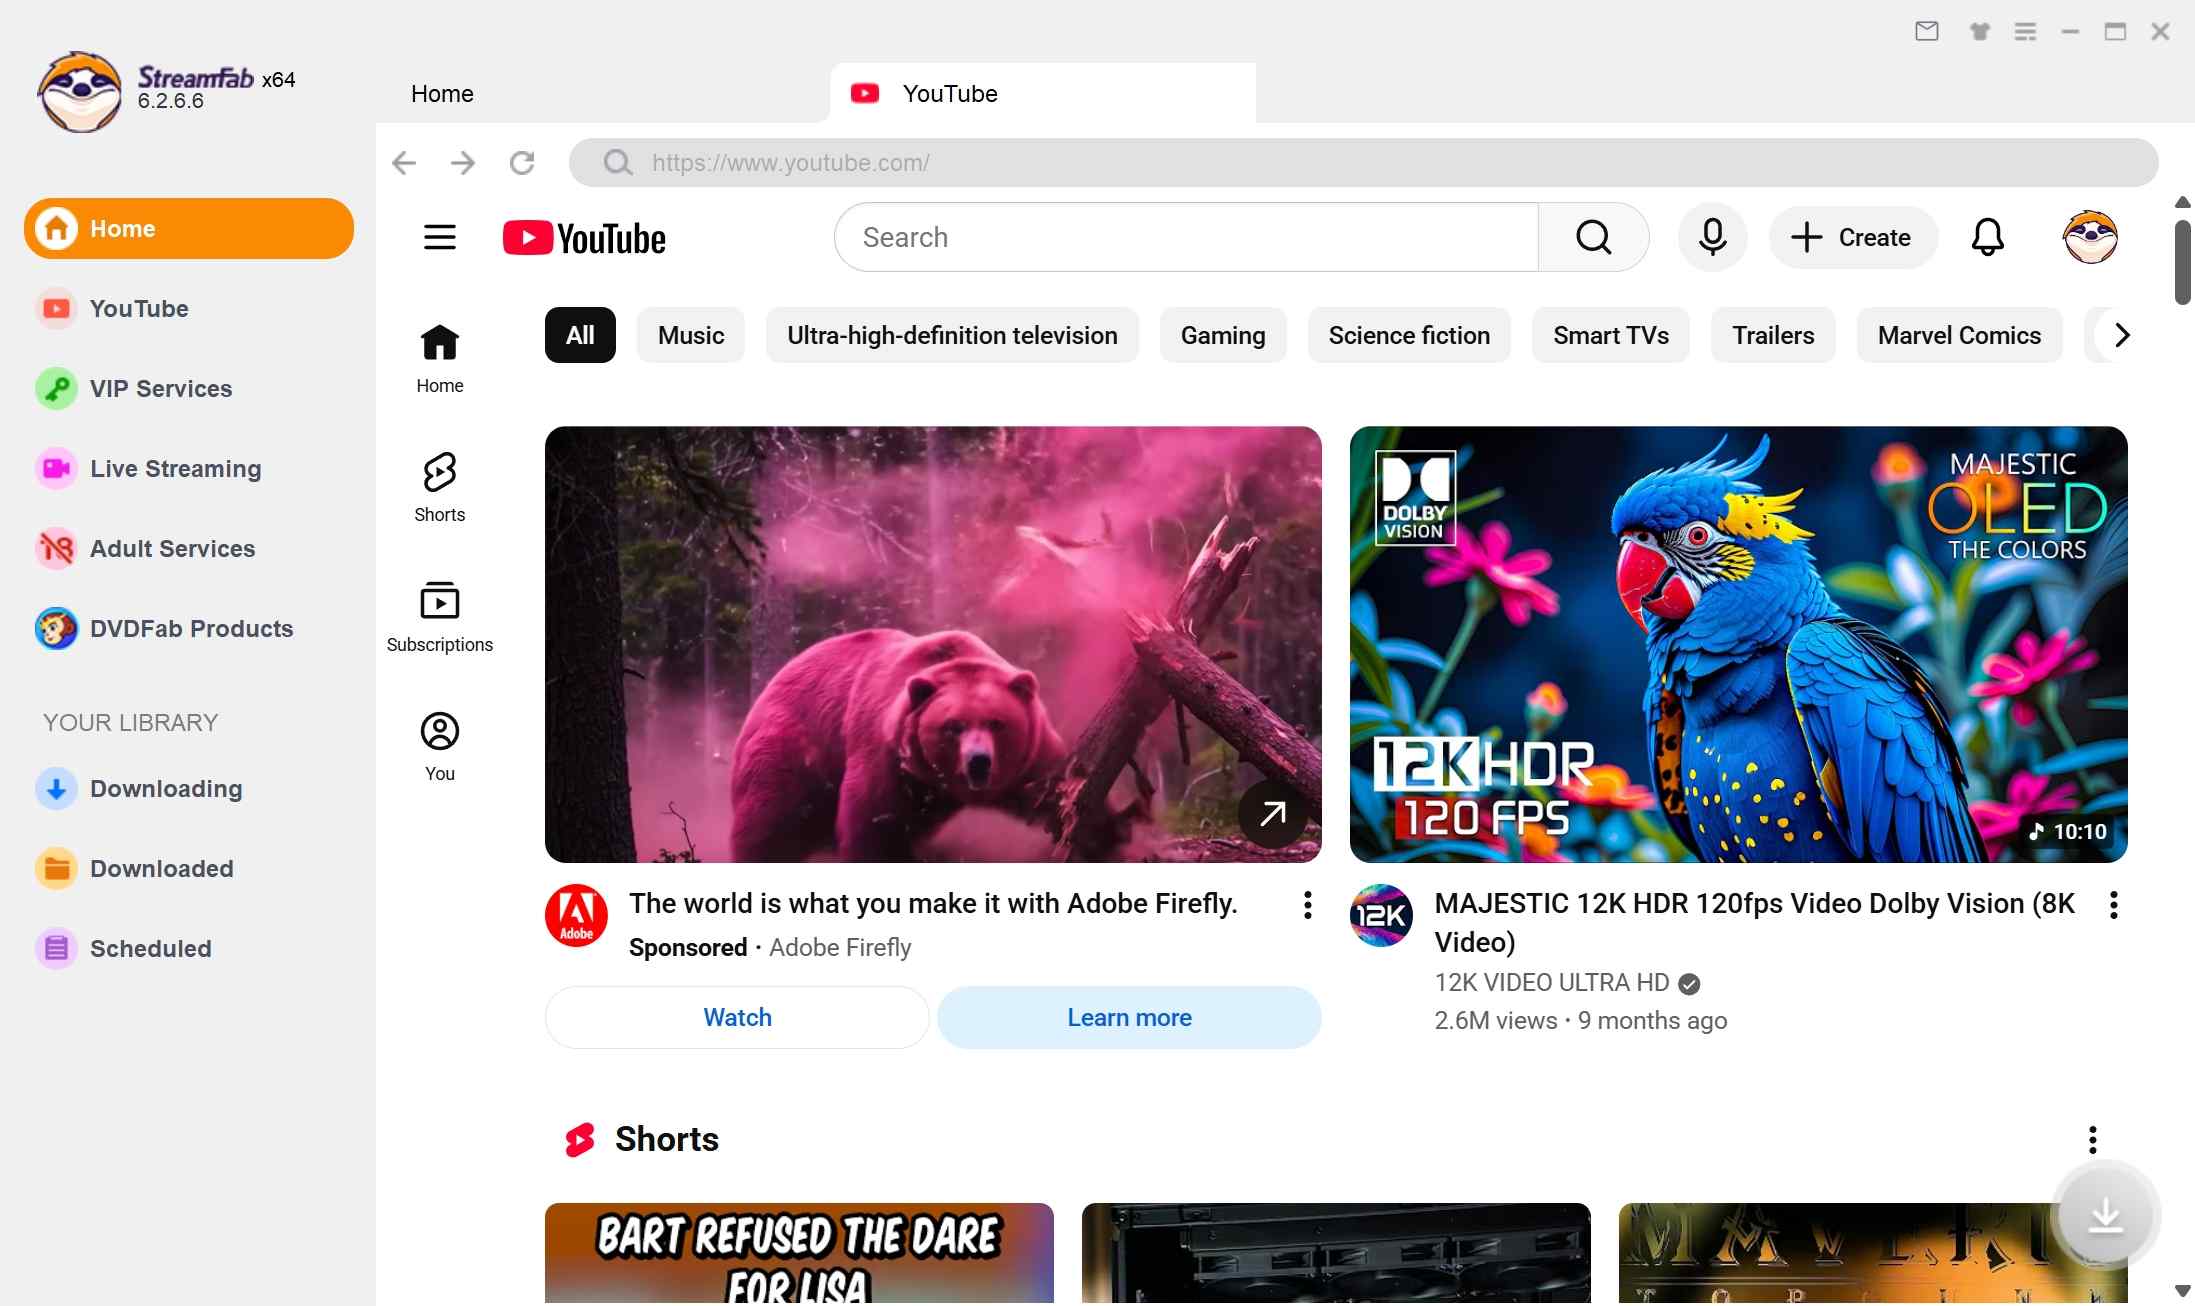This screenshot has width=2195, height=1306.
Task: Open the three-dot menu on the Adobe Firefly ad
Action: [1306, 905]
